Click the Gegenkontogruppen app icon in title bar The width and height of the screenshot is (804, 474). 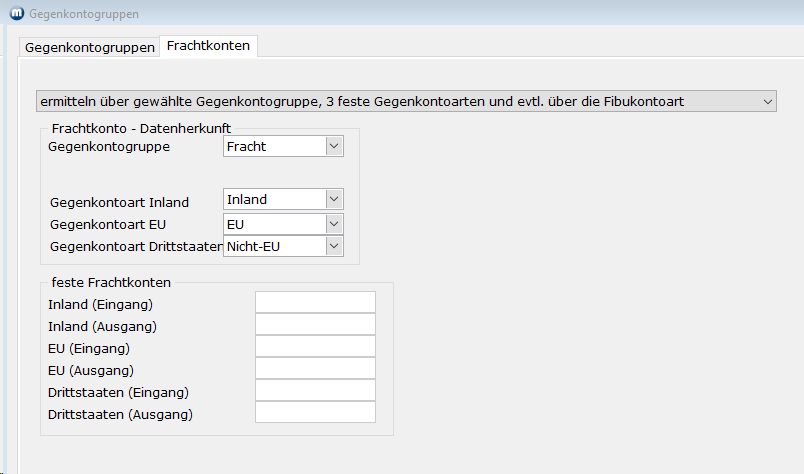click(x=15, y=14)
